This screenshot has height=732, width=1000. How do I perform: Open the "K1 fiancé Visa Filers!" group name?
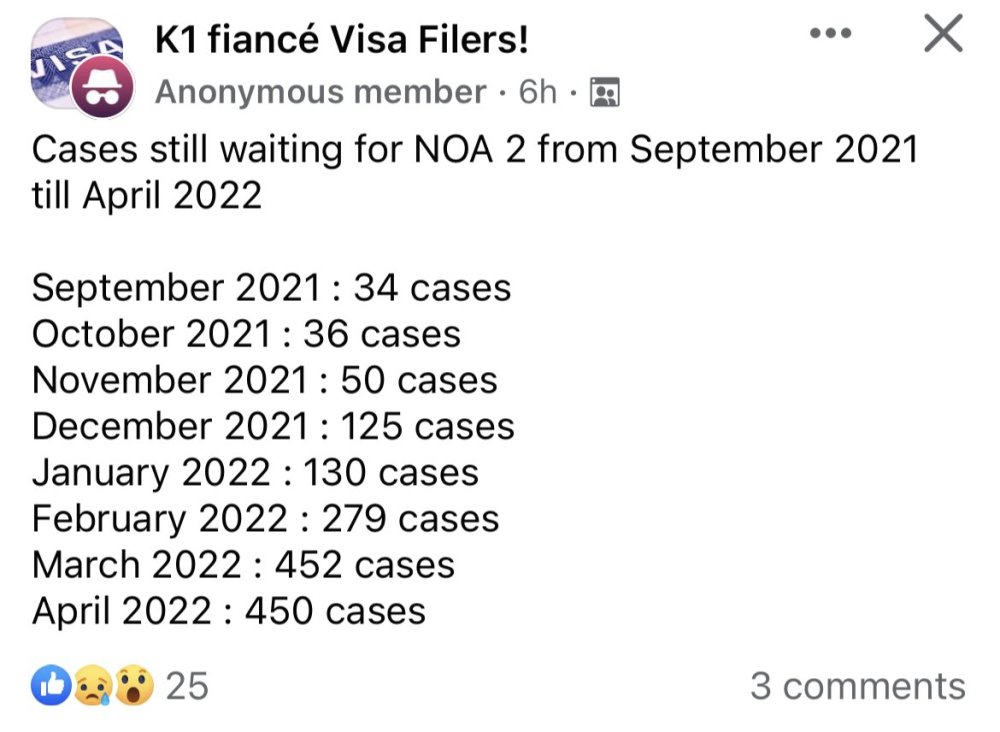pyautogui.click(x=342, y=40)
